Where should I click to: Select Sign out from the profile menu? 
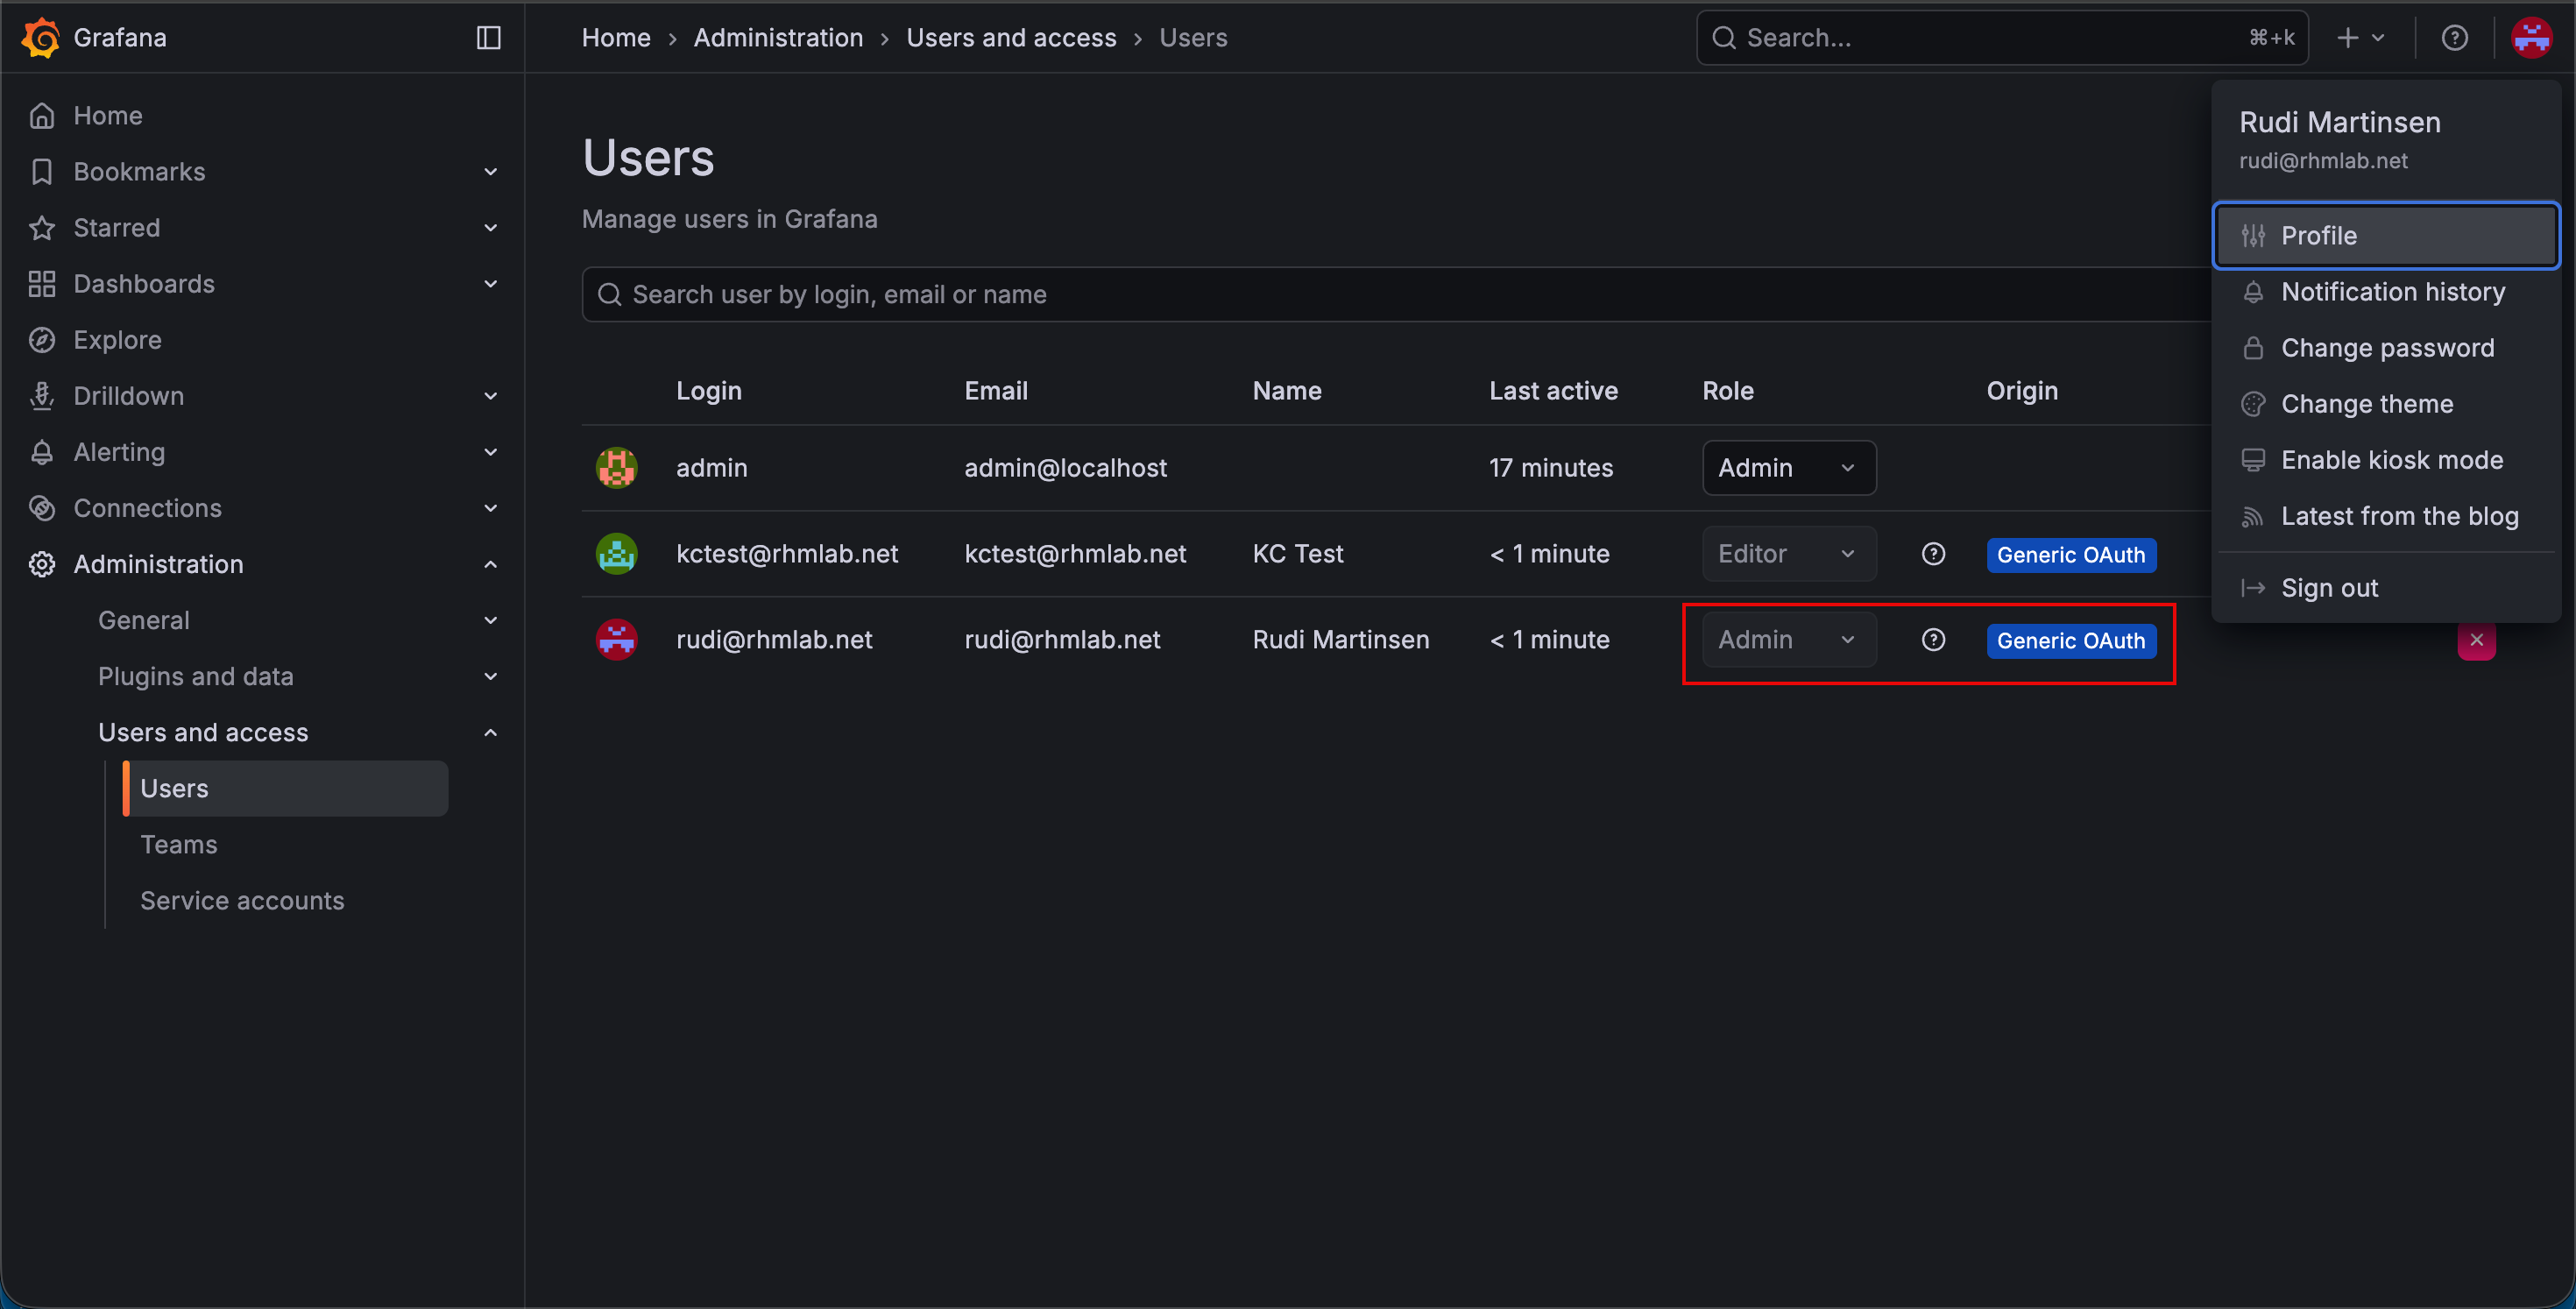pos(2329,587)
